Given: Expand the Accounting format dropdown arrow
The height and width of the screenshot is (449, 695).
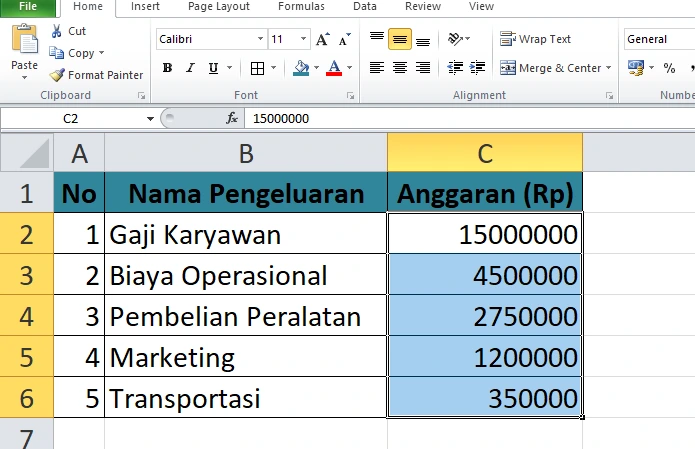Looking at the screenshot, I should 652,68.
